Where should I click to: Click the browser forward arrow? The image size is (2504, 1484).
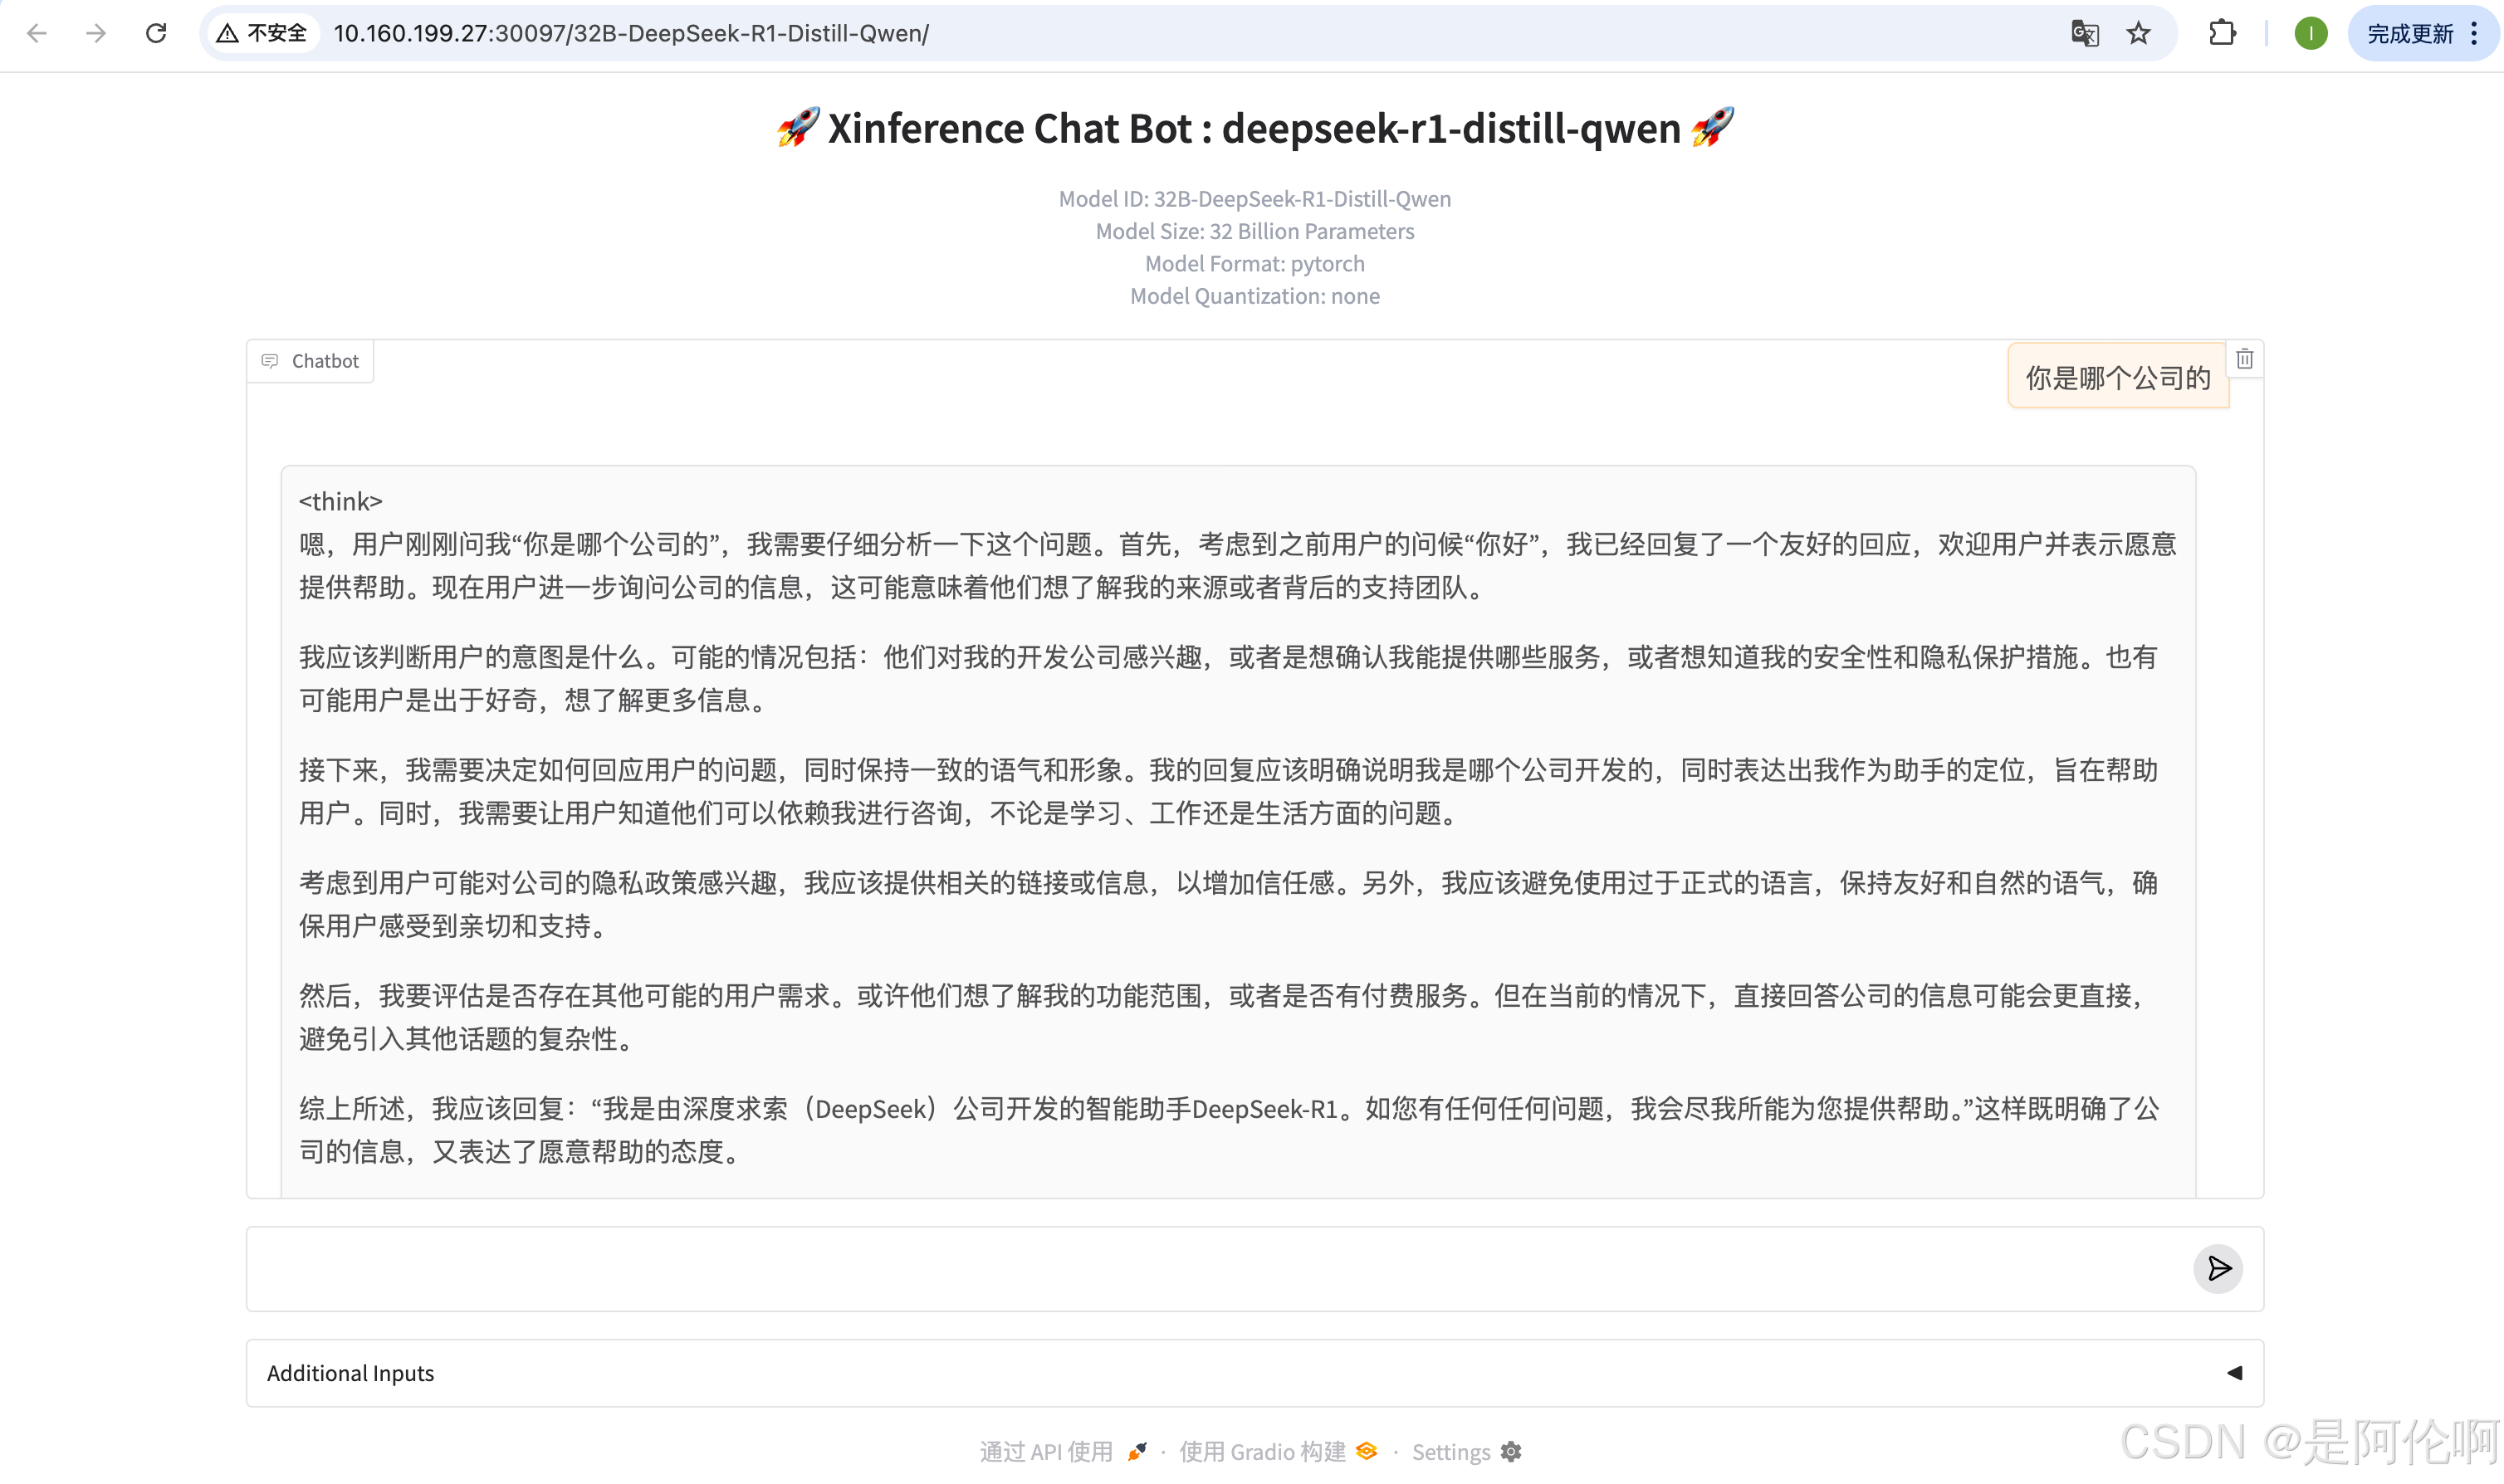pyautogui.click(x=96, y=33)
